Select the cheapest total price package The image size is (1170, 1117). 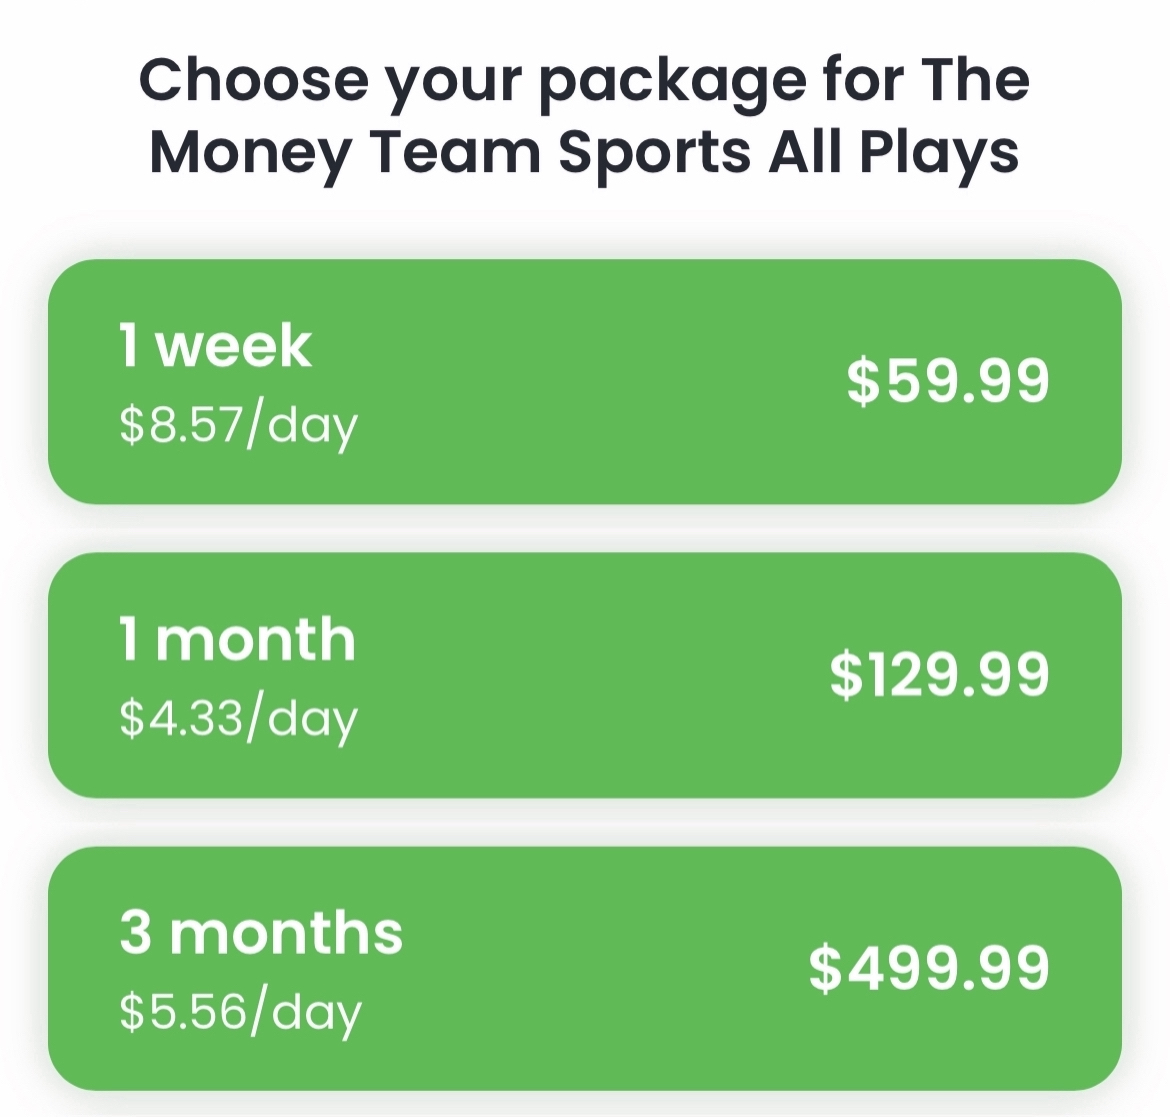click(x=585, y=381)
